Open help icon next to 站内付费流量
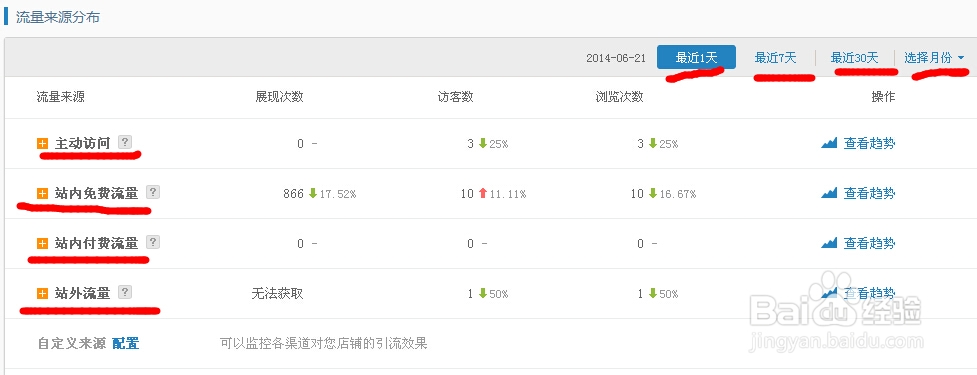Image resolution: width=977 pixels, height=375 pixels. point(153,242)
